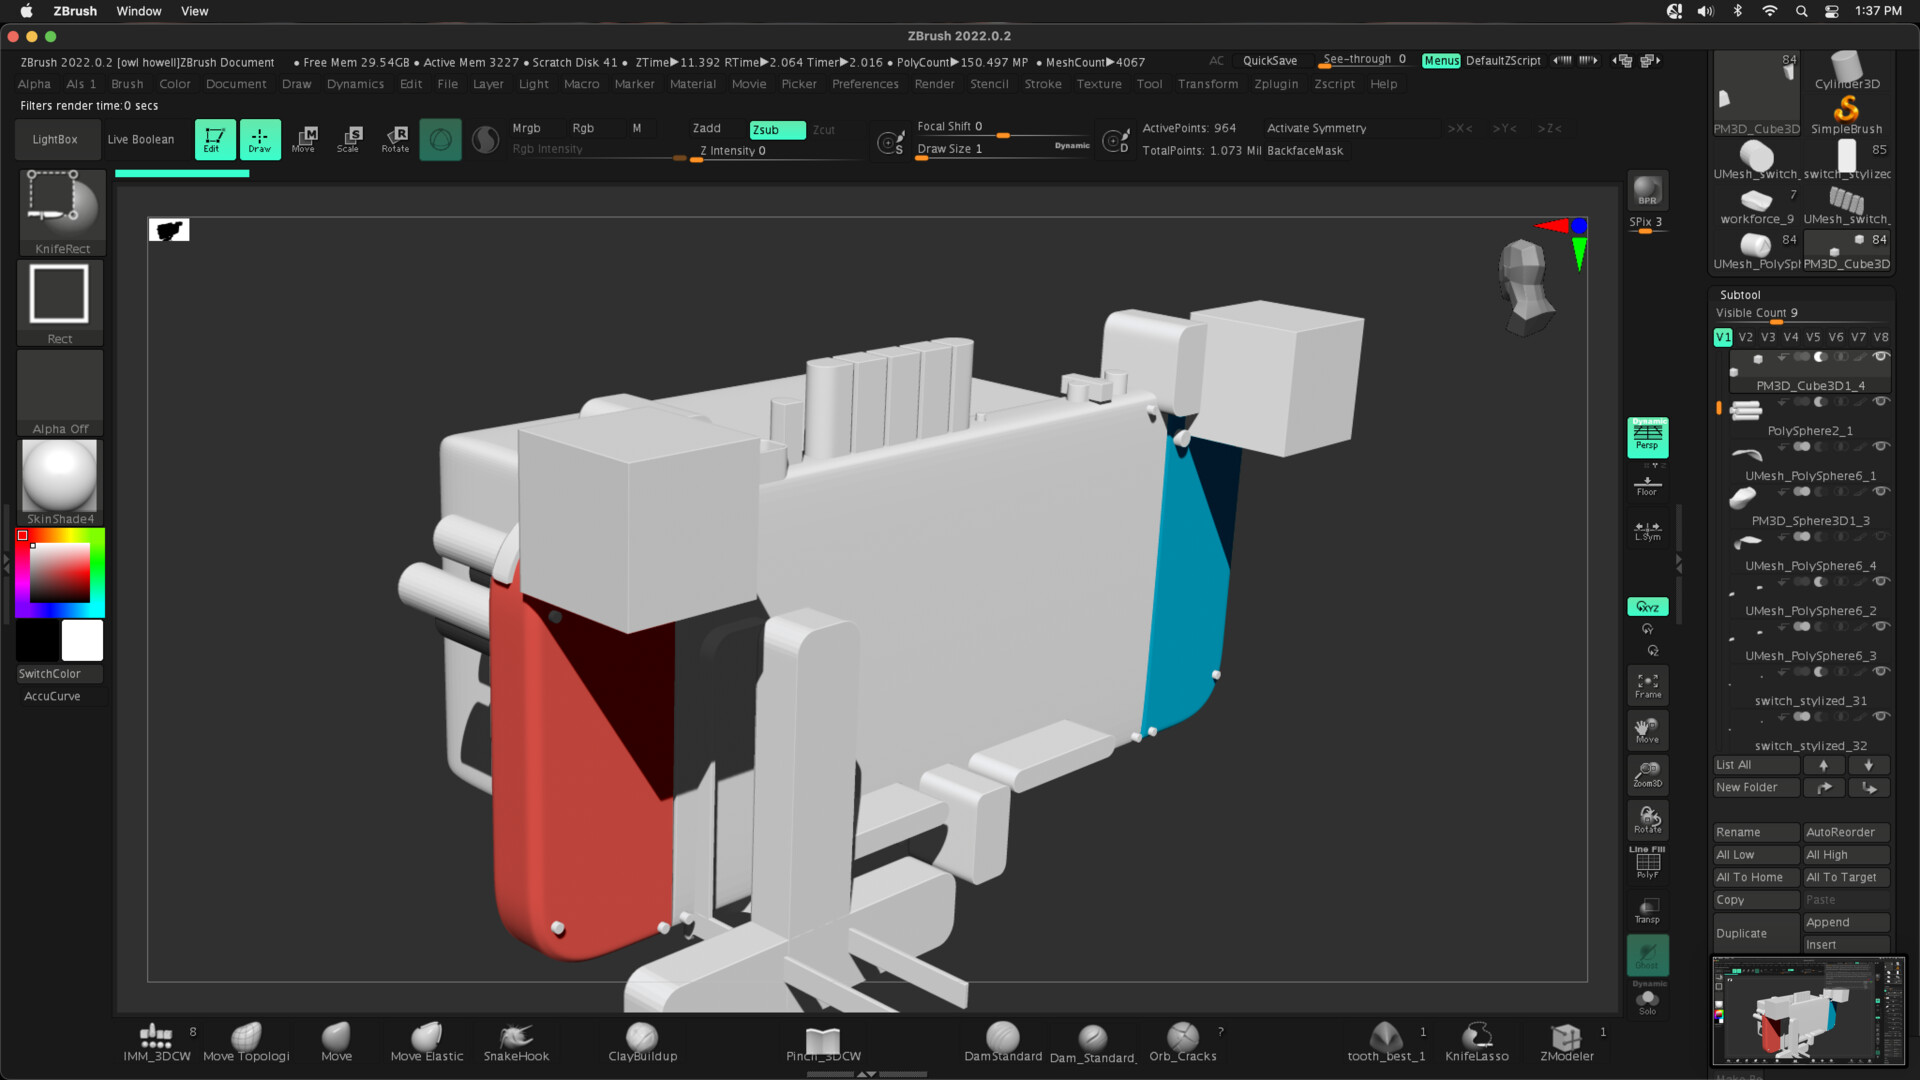Collapse the Subtool panel header
1920x1080 pixels.
(1740, 295)
